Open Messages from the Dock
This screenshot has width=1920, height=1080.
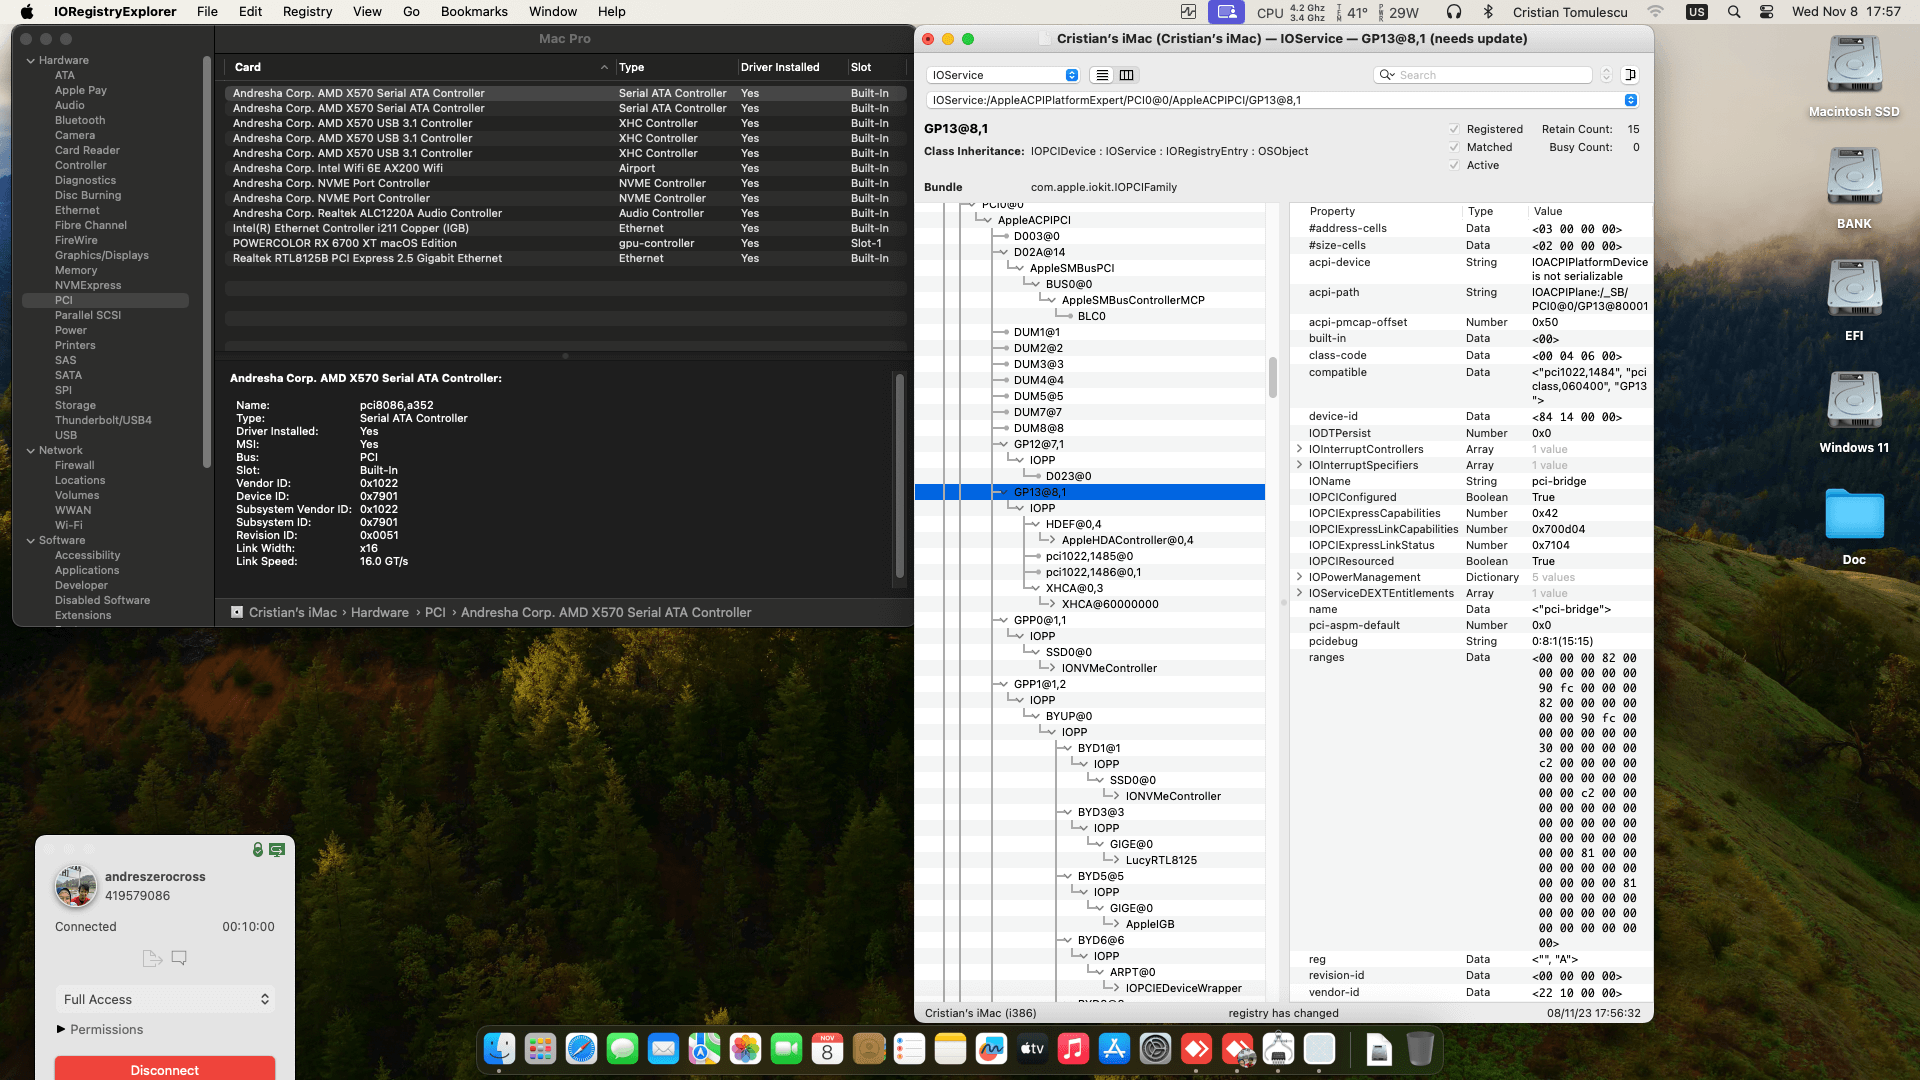click(x=622, y=1048)
